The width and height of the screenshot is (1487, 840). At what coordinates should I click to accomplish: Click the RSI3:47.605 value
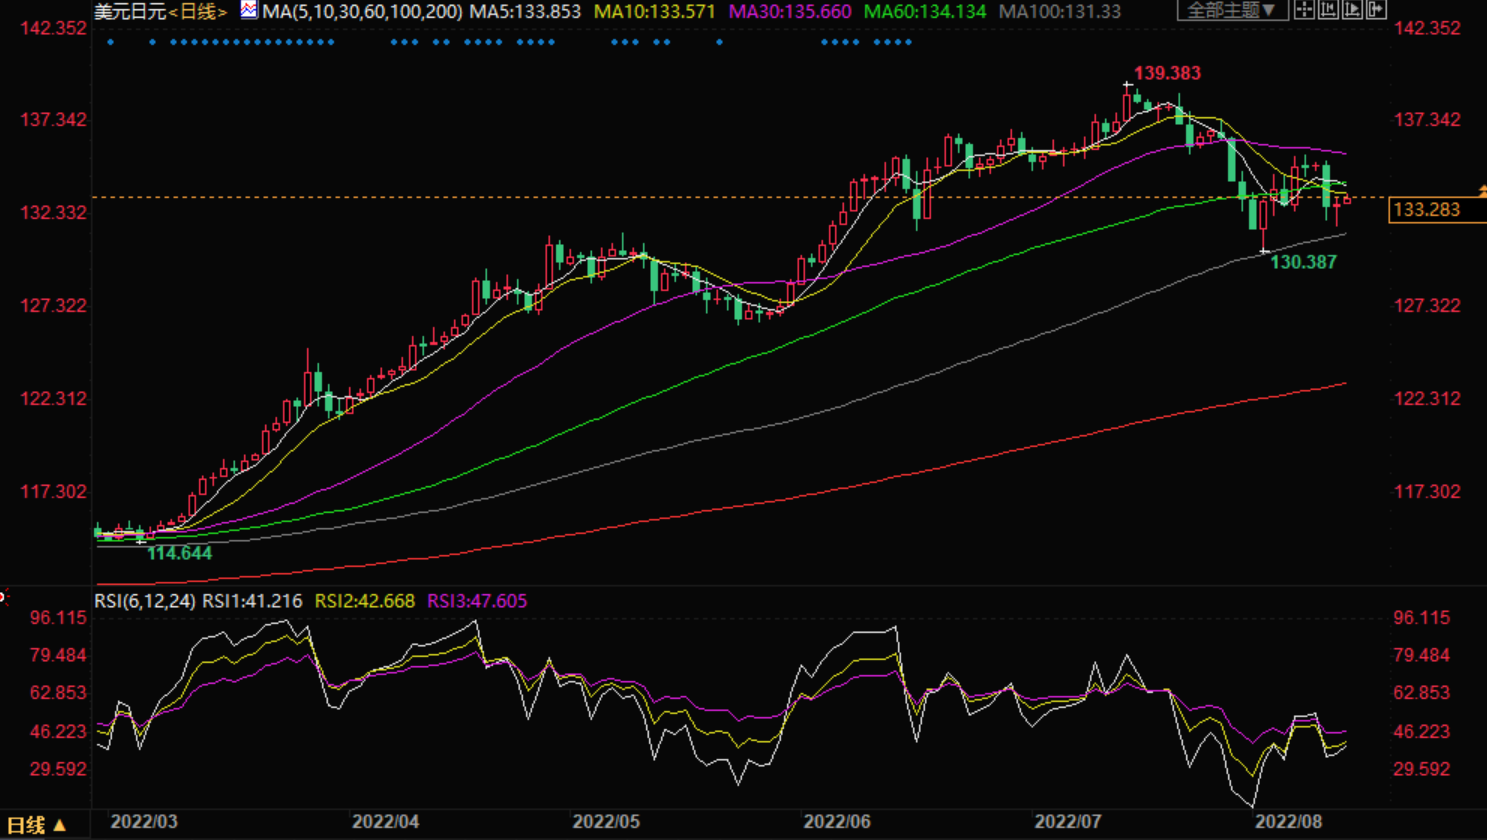tap(477, 601)
